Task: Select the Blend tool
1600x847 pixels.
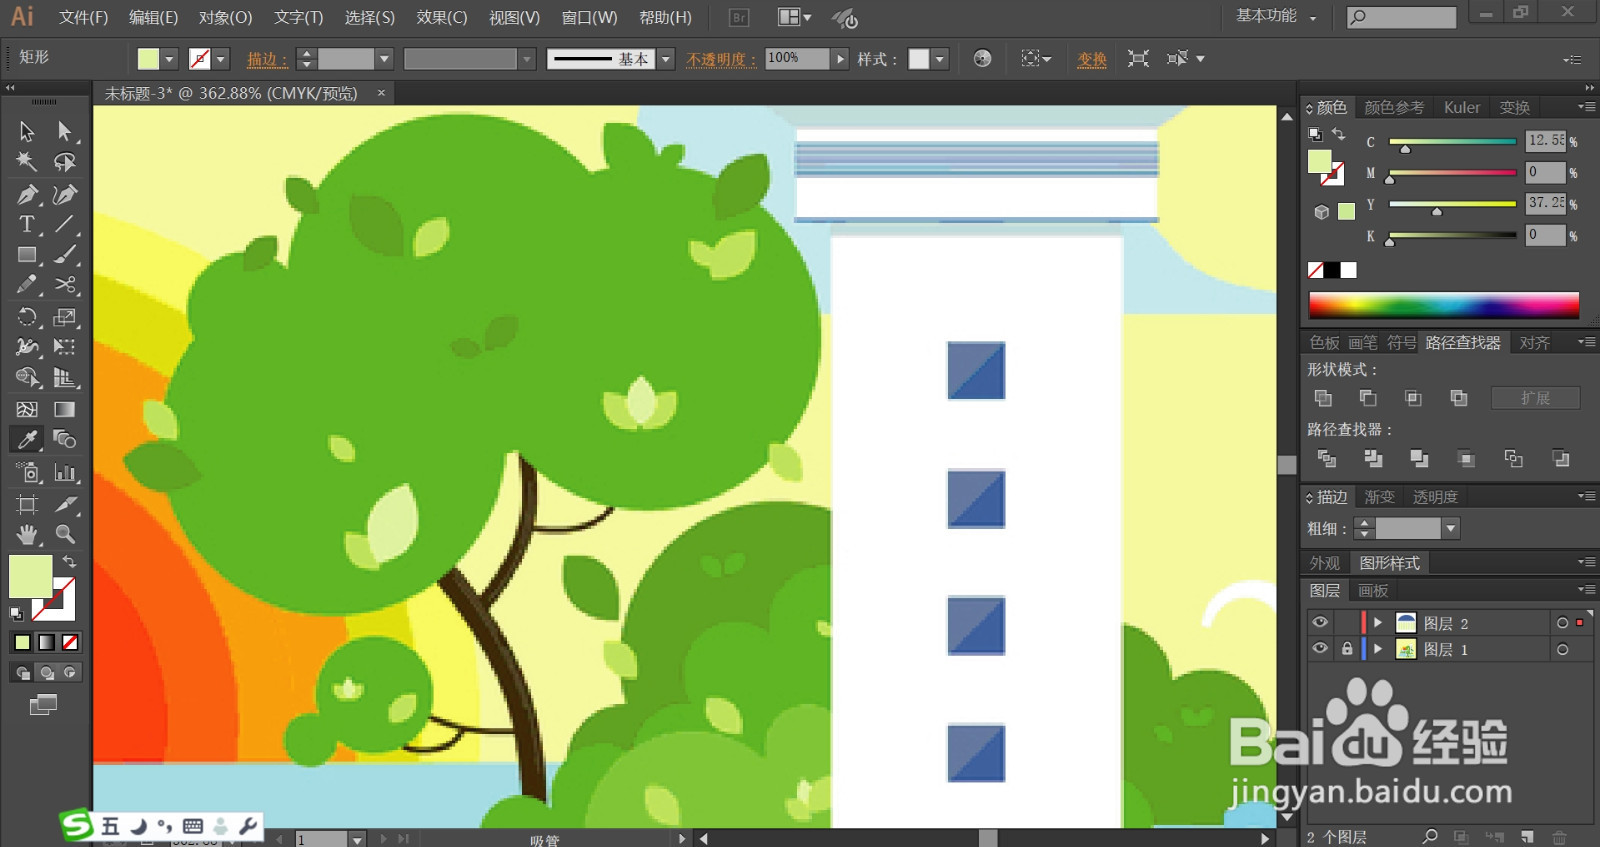Action: (x=65, y=439)
